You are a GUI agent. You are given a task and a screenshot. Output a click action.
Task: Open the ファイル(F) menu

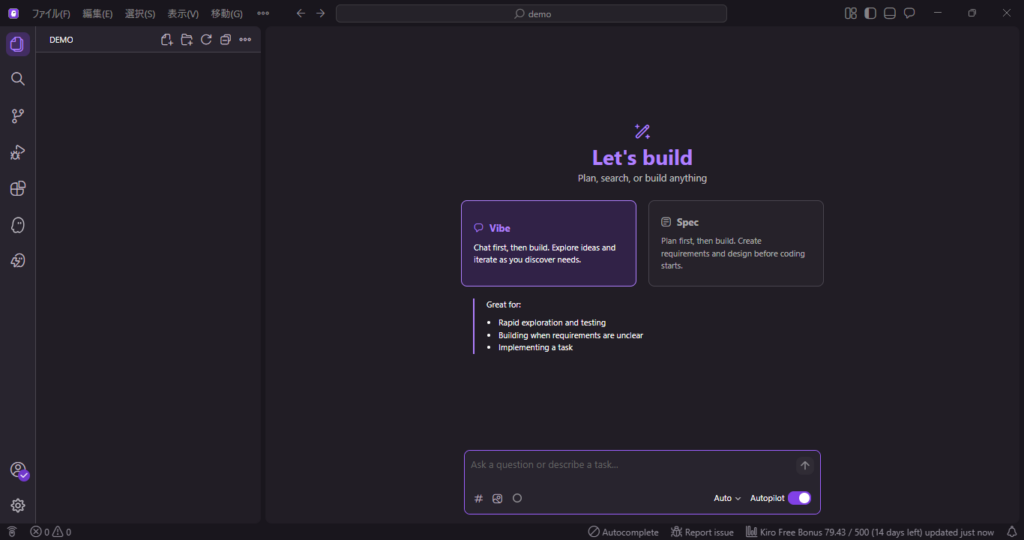[51, 14]
